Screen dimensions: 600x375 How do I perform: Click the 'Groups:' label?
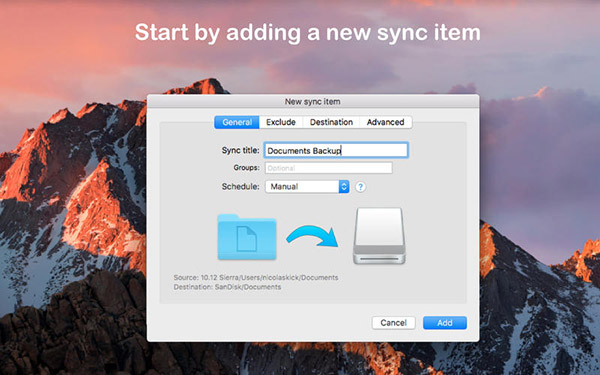(246, 168)
